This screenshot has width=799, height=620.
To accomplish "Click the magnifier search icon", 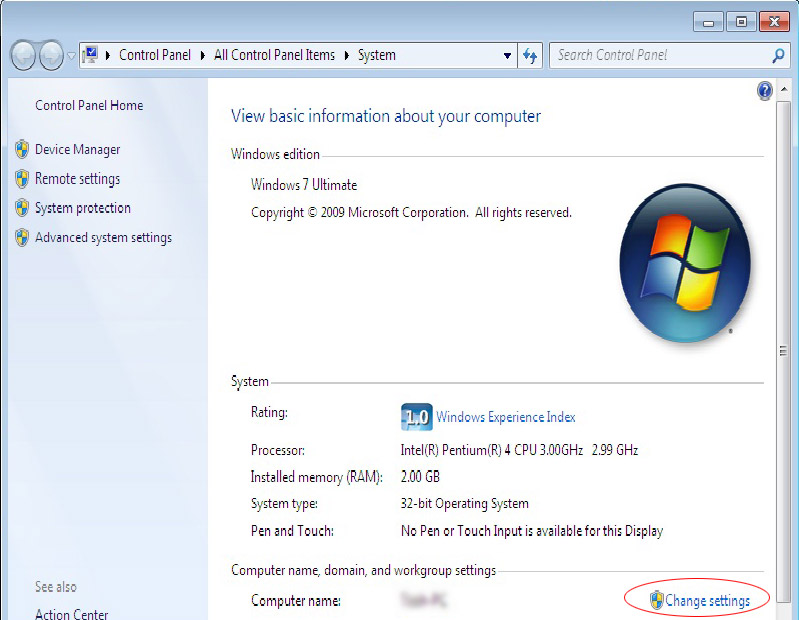I will [778, 55].
